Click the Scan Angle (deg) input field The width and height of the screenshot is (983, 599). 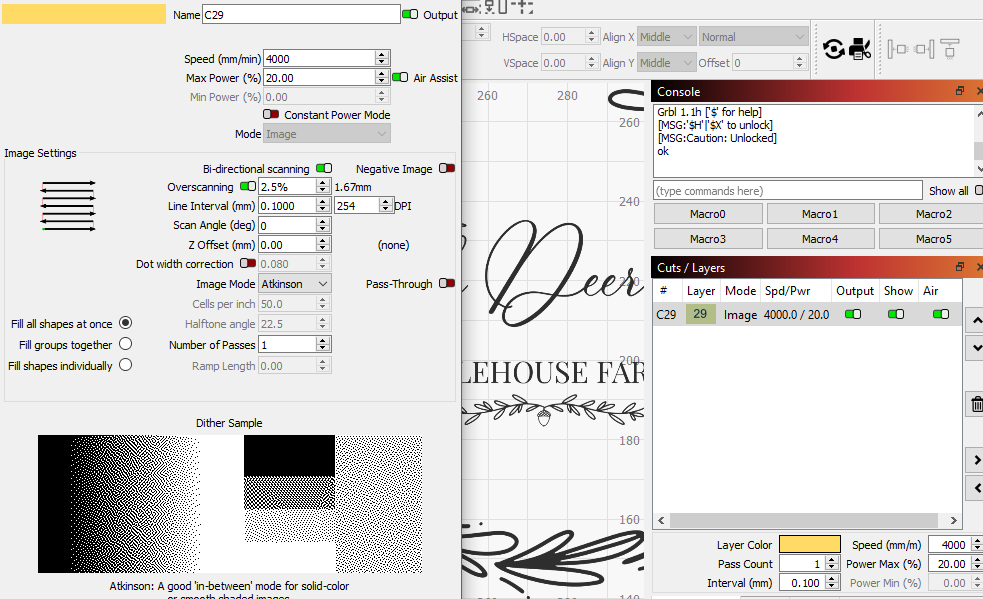[287, 225]
